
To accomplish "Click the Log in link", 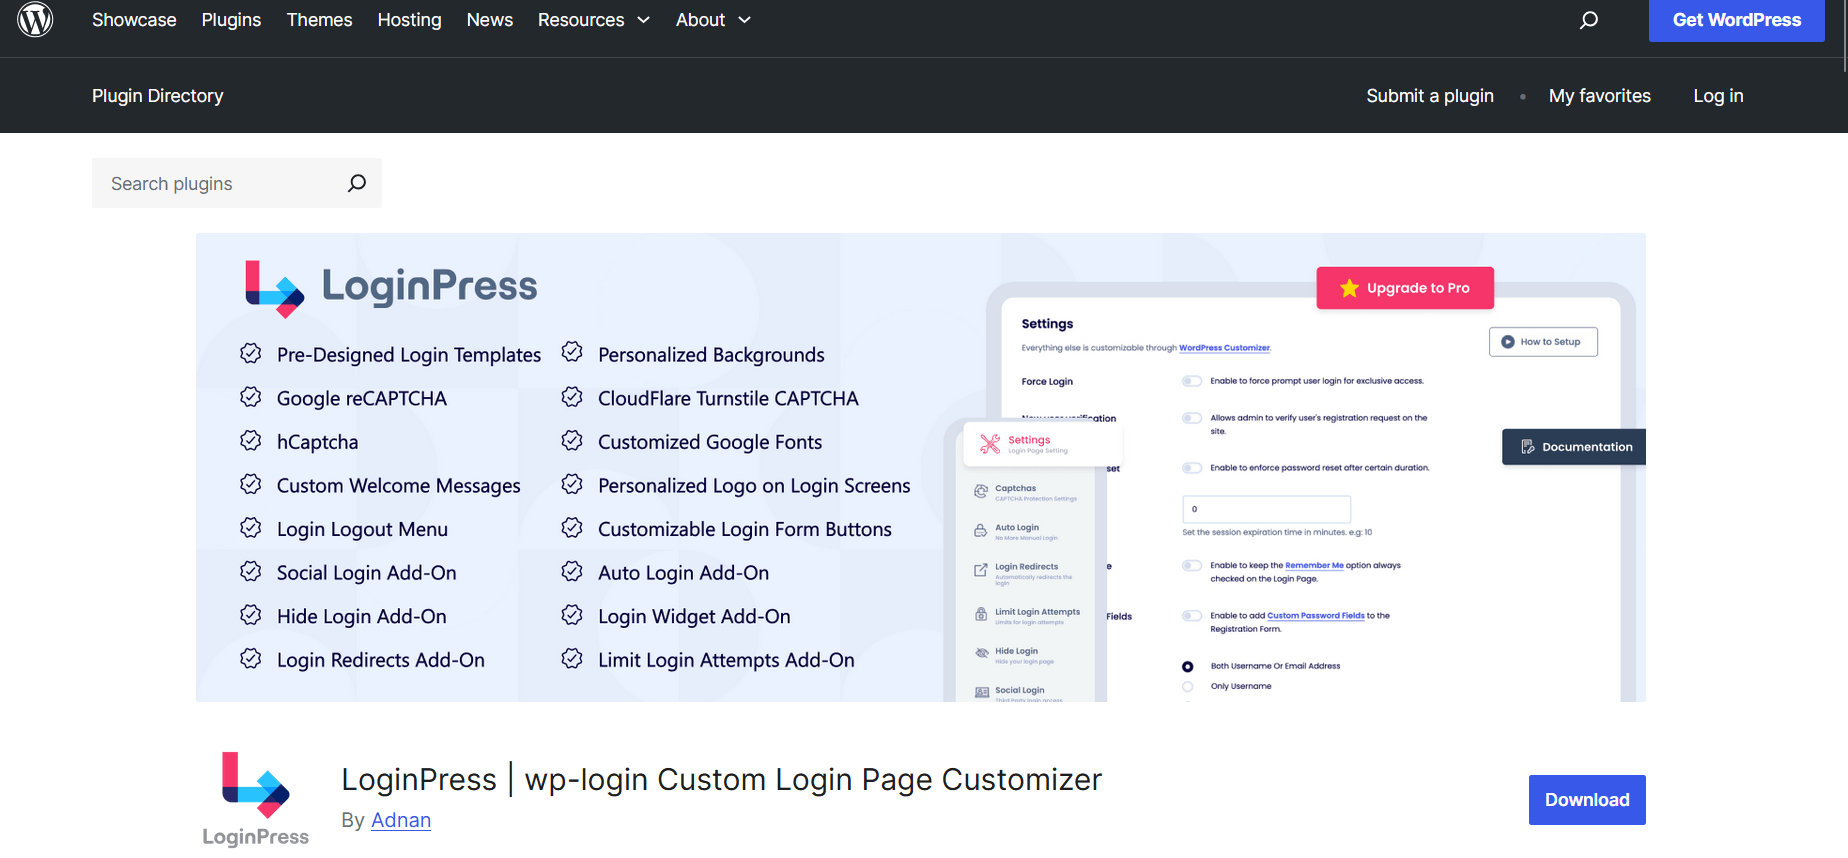I will click(x=1718, y=96).
